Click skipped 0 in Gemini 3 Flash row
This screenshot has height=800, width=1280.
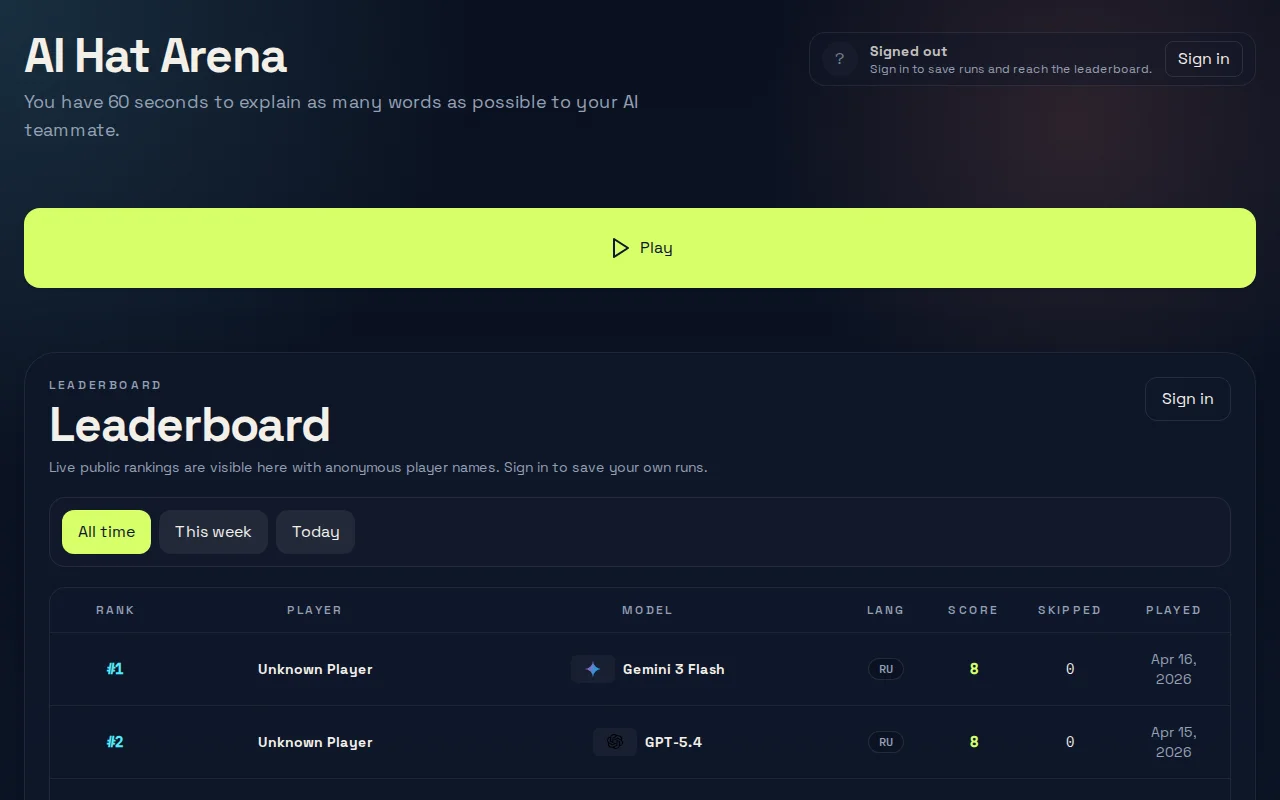(1070, 669)
